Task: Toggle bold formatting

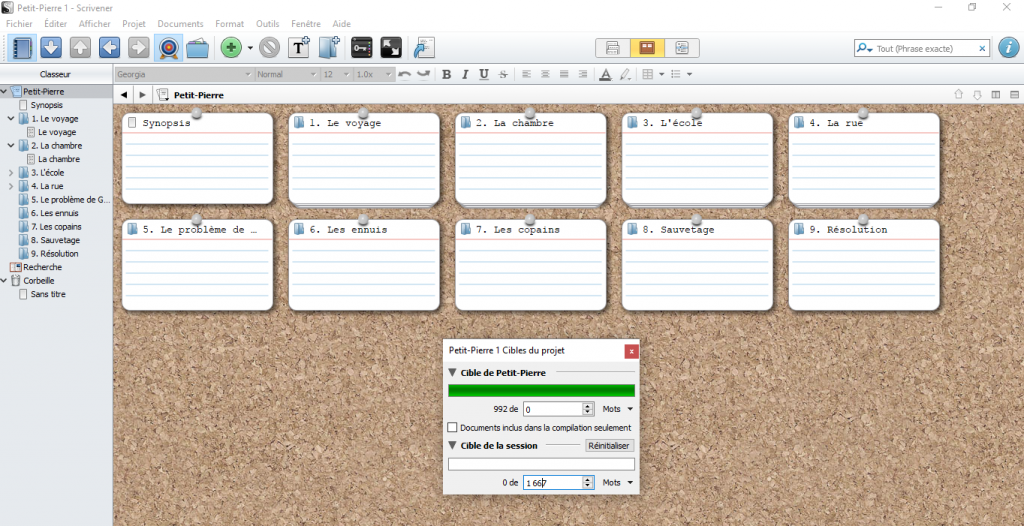Action: (447, 74)
